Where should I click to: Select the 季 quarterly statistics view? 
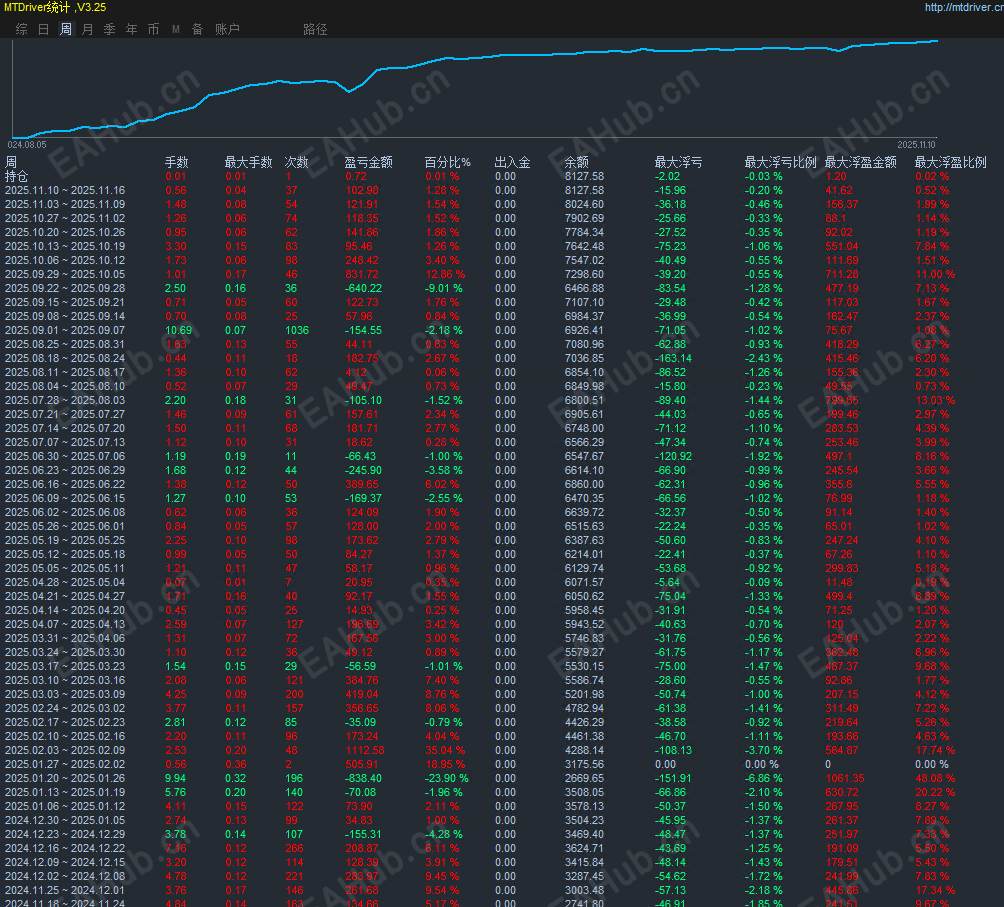point(108,29)
